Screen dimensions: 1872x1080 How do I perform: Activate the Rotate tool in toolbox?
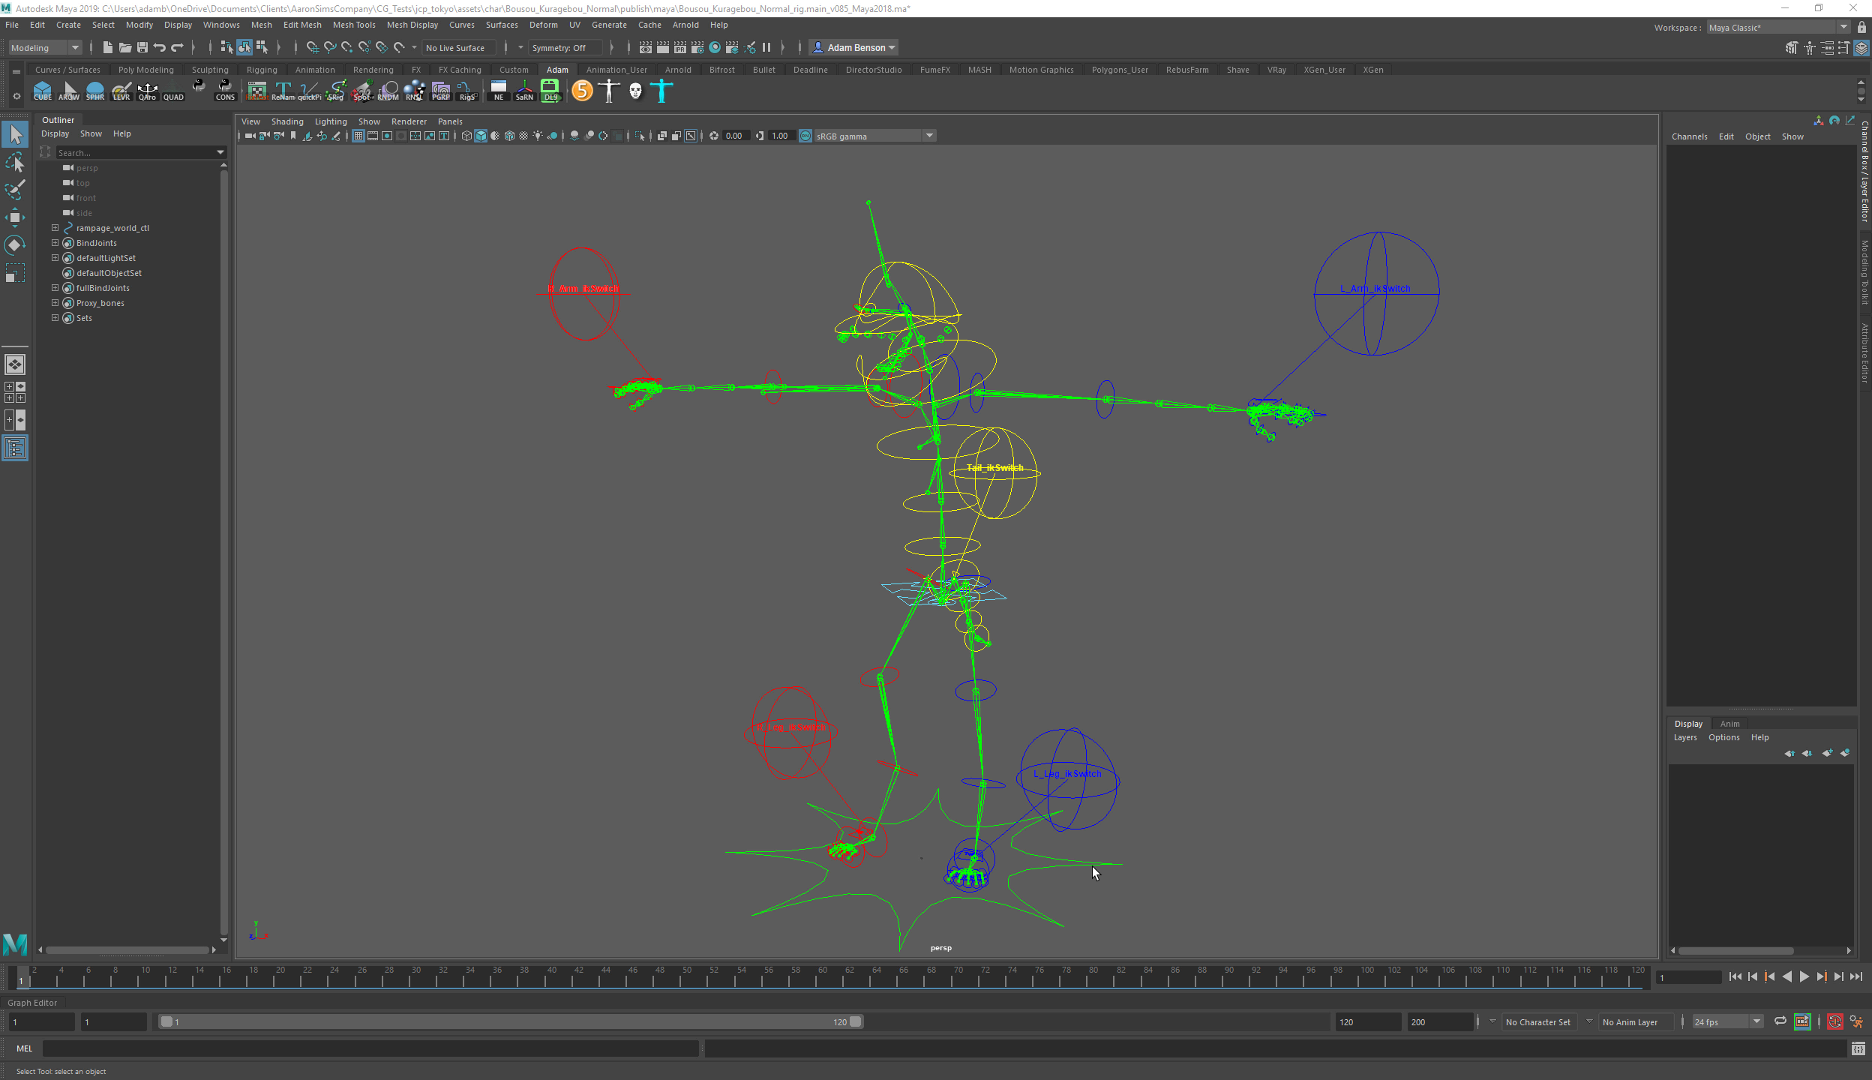point(15,245)
